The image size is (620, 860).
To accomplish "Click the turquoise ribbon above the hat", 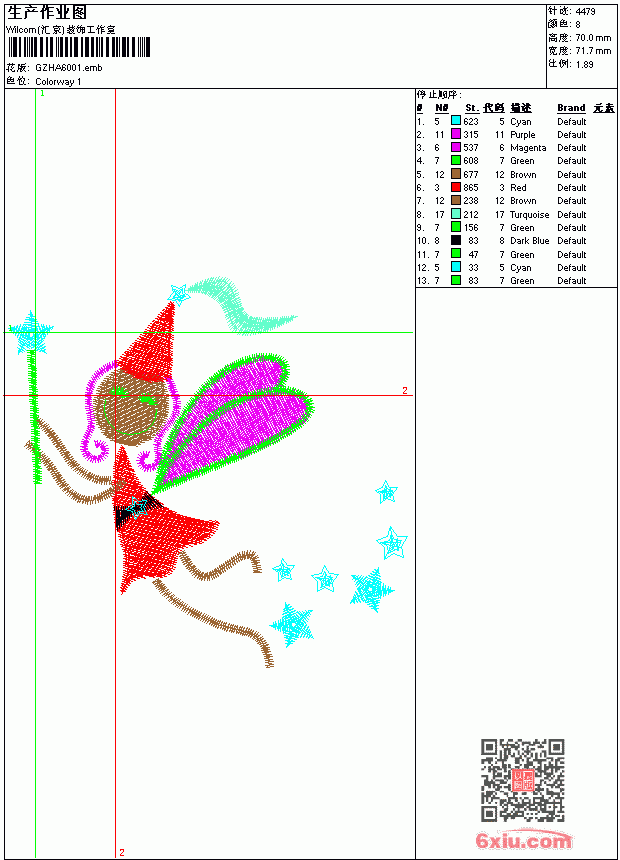I will 239,306.
